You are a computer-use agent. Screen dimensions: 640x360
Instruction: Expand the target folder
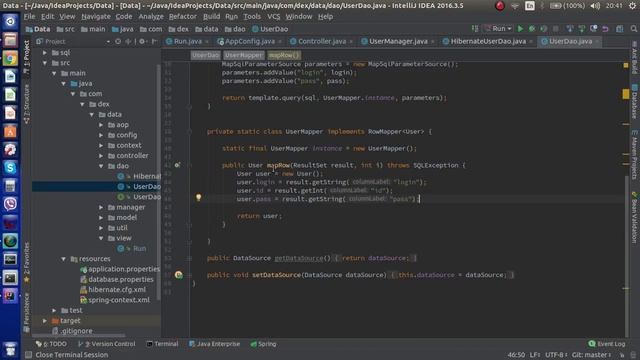(45, 321)
